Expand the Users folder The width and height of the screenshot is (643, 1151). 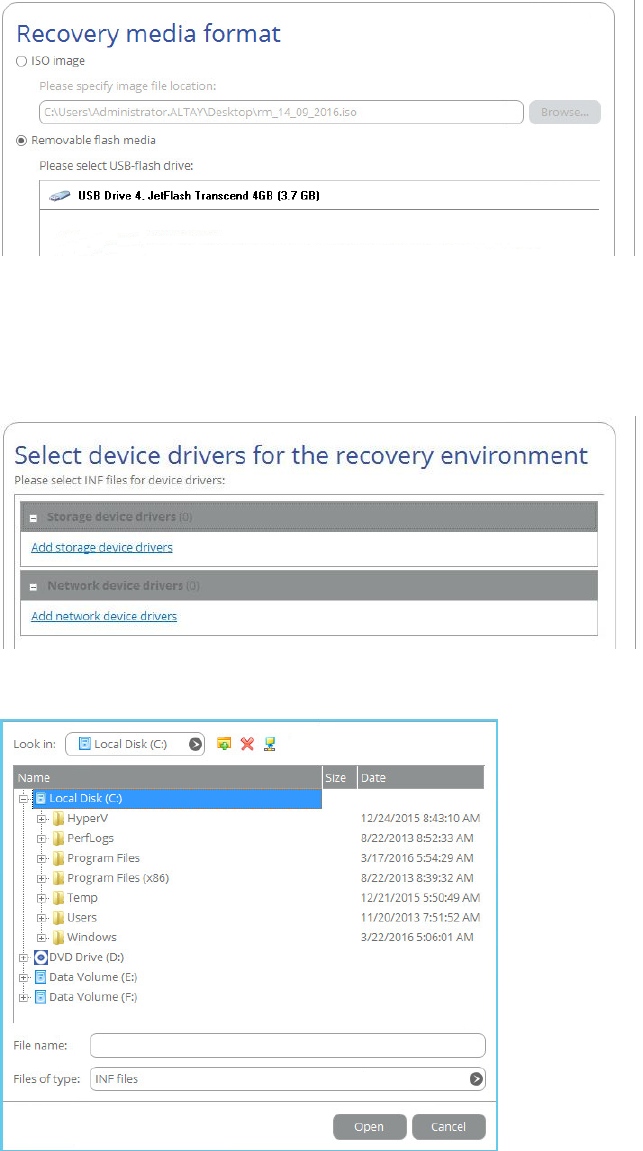[42, 918]
